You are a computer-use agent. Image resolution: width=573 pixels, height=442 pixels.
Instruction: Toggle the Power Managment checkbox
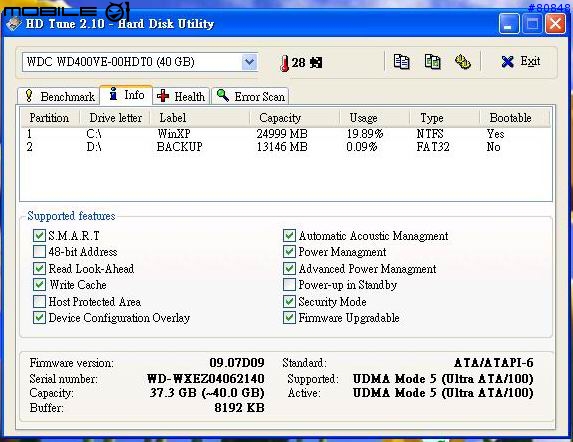[289, 252]
